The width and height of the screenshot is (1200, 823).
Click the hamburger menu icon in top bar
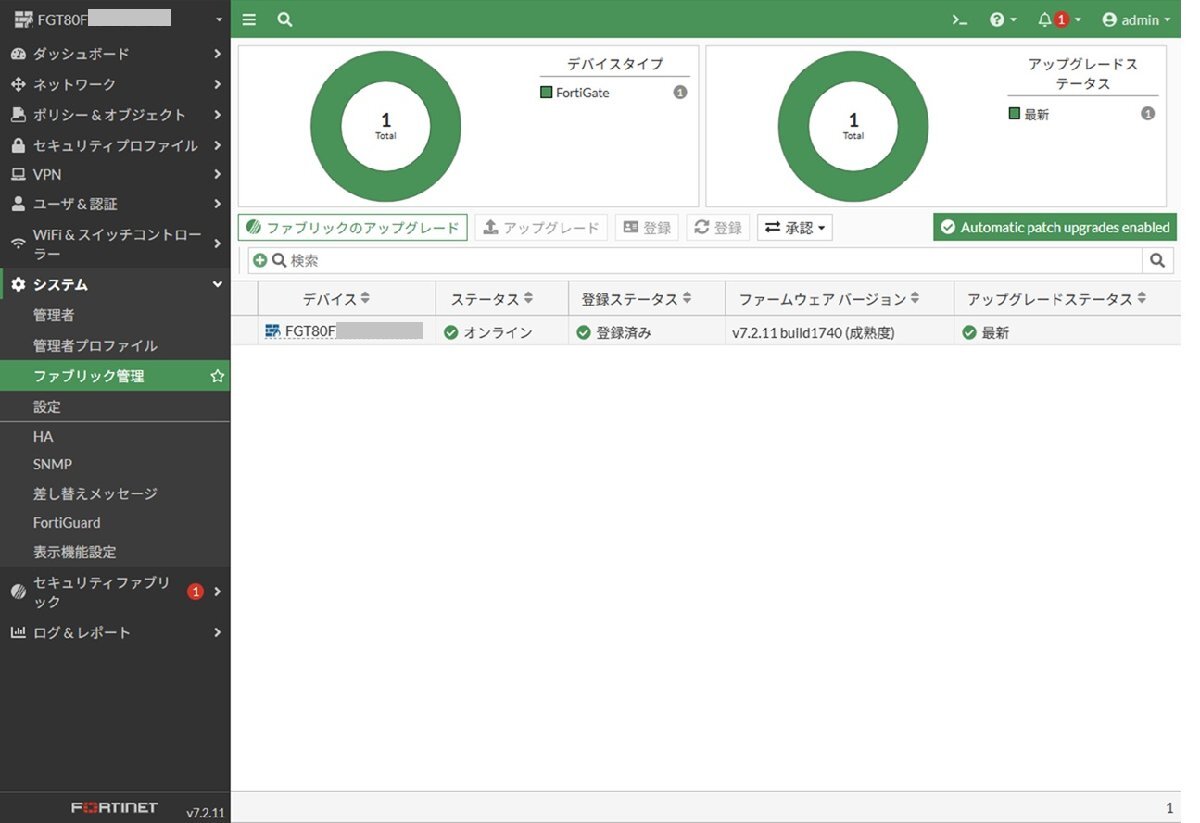(x=249, y=20)
